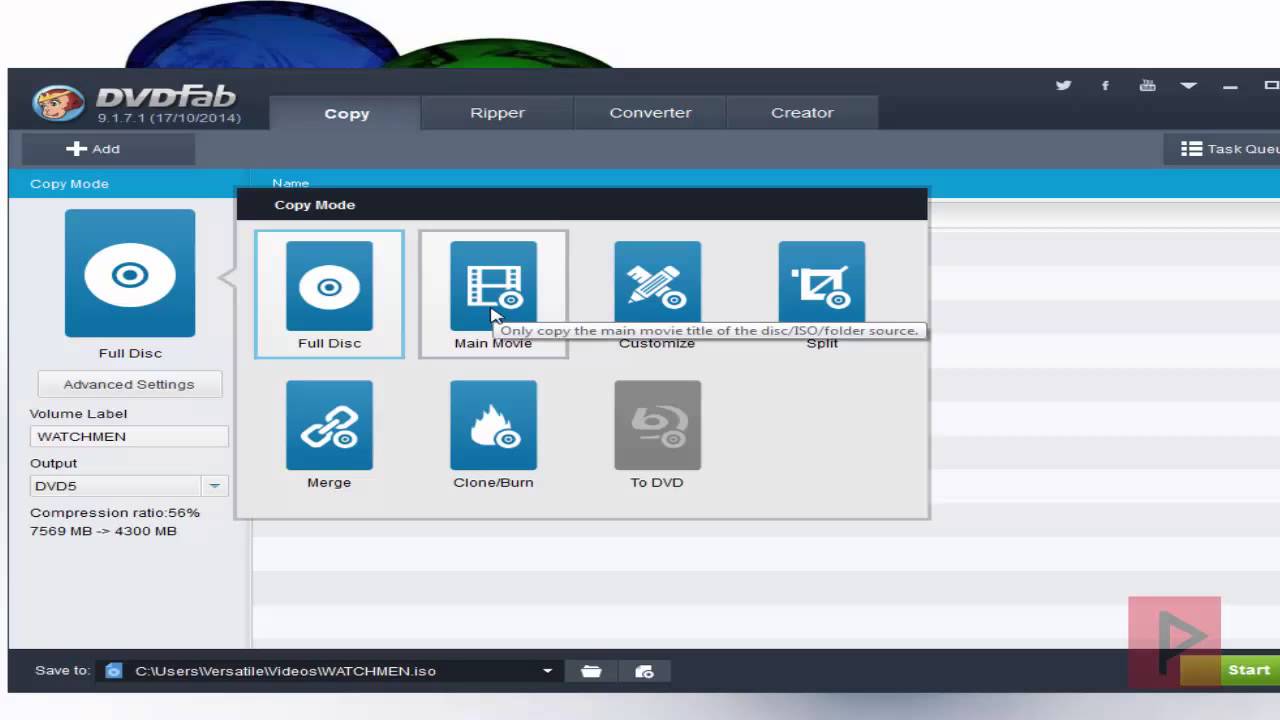Click the ISO image output icon
The width and height of the screenshot is (1280, 720).
644,671
